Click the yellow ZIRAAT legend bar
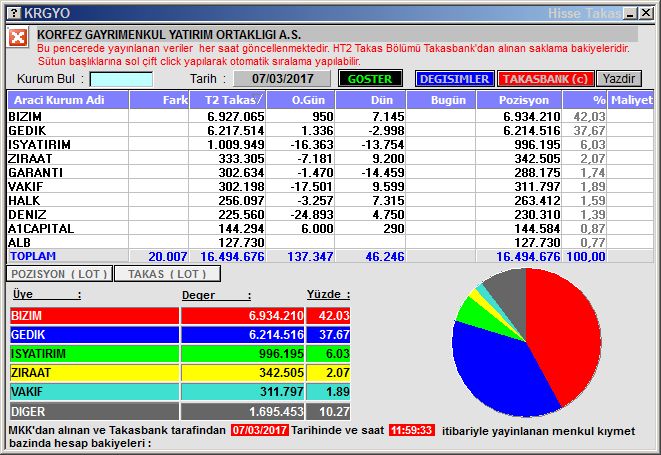 click(94, 373)
